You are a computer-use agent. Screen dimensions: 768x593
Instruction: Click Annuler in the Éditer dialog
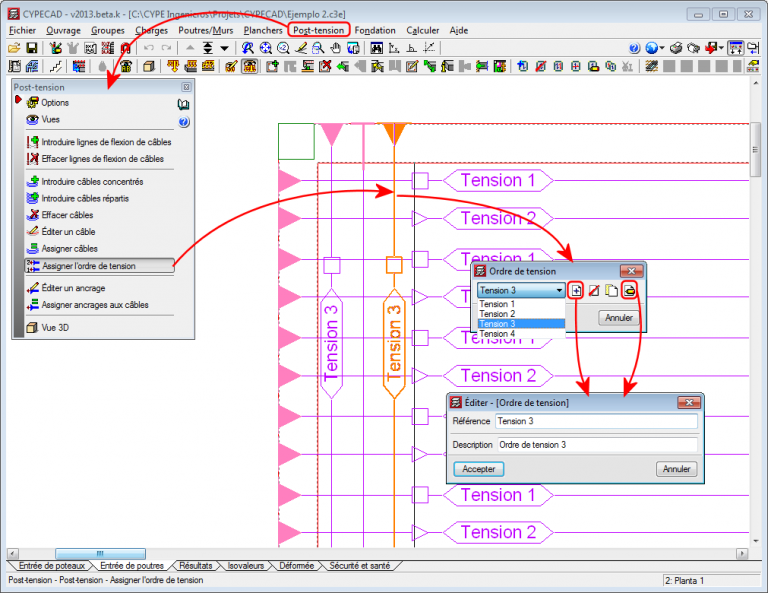(676, 469)
